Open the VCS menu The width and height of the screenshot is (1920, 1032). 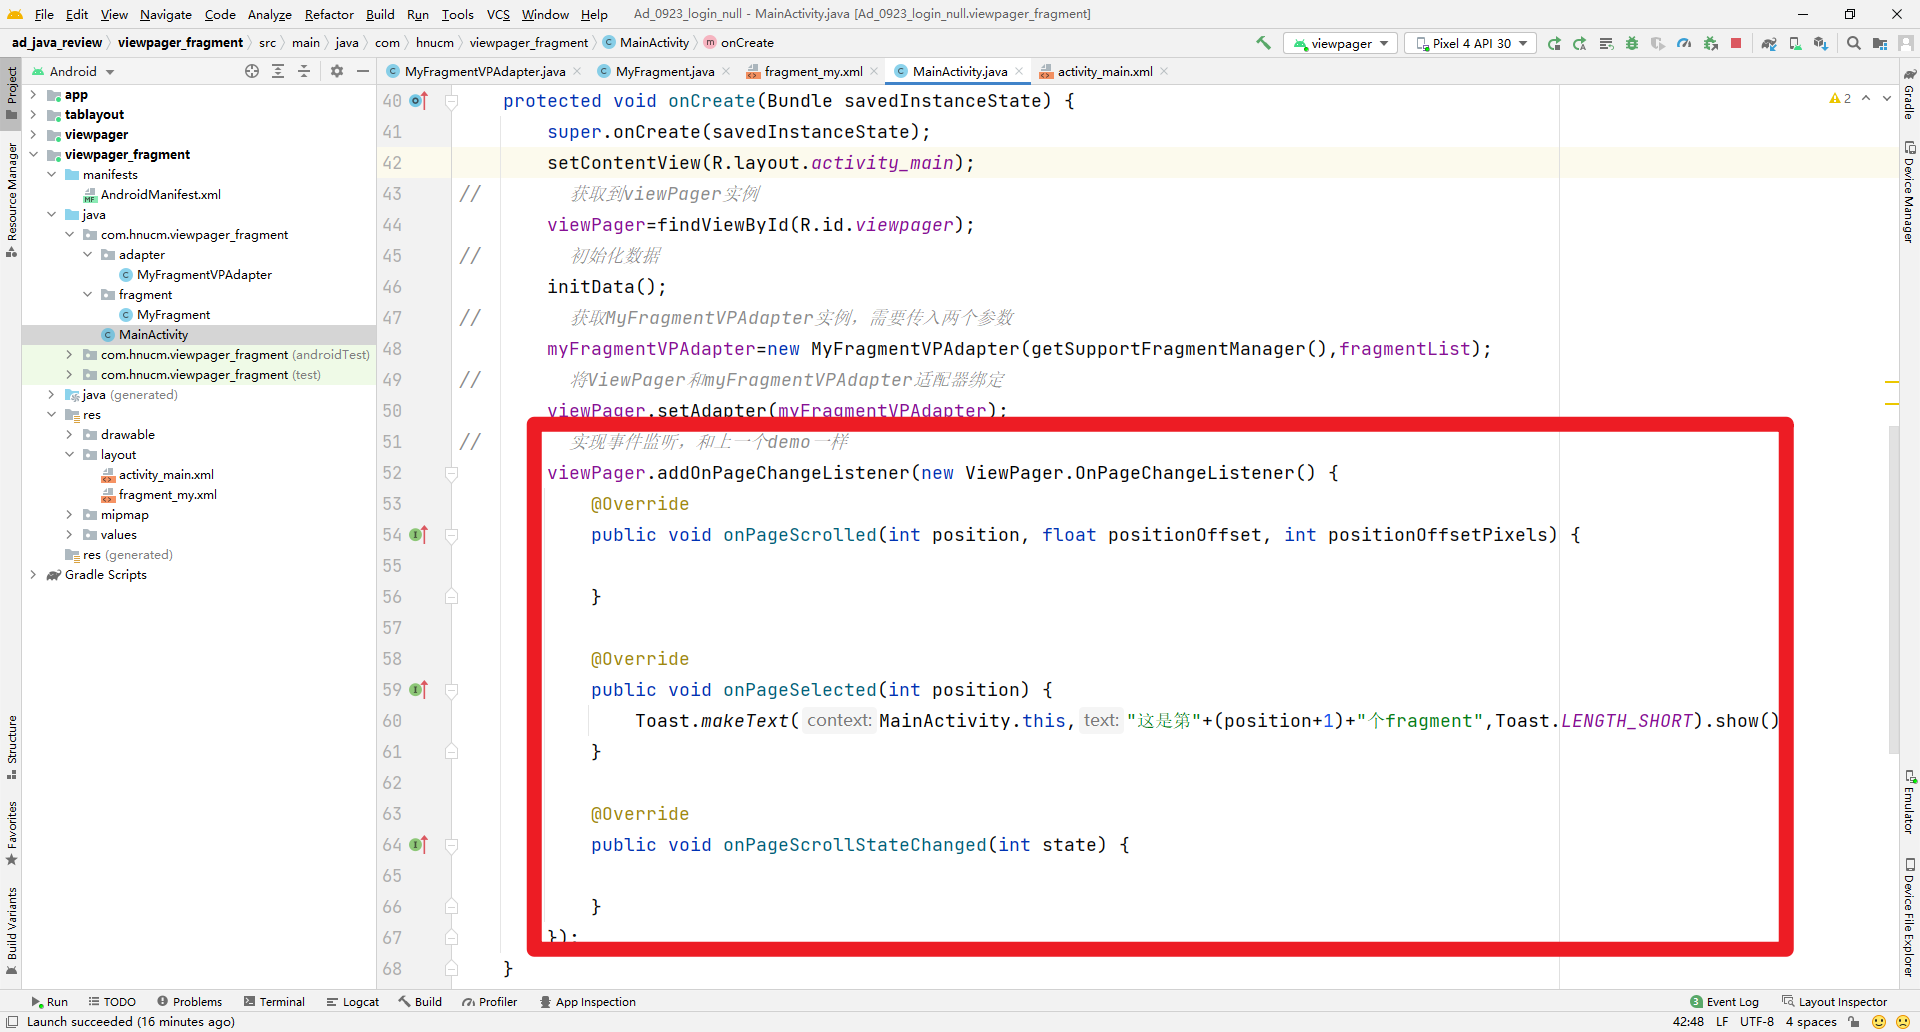(x=498, y=14)
